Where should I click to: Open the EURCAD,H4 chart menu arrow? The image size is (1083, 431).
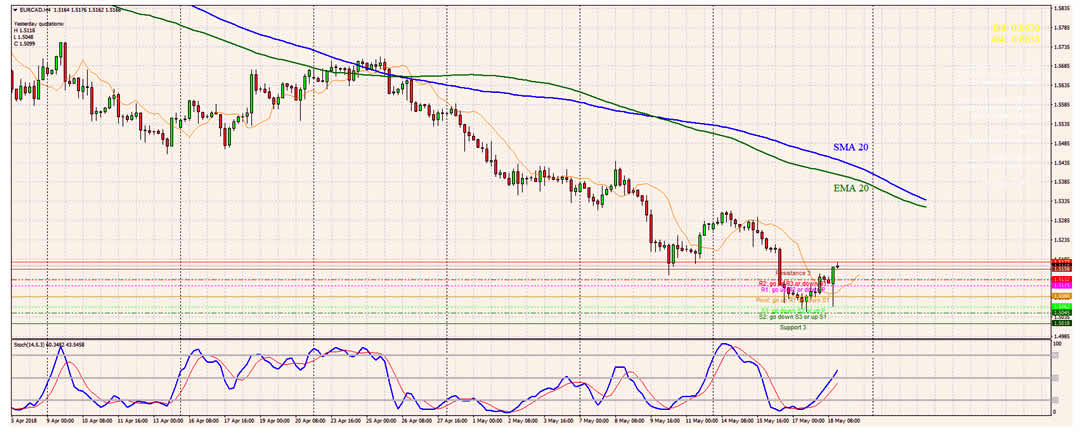pyautogui.click(x=15, y=9)
